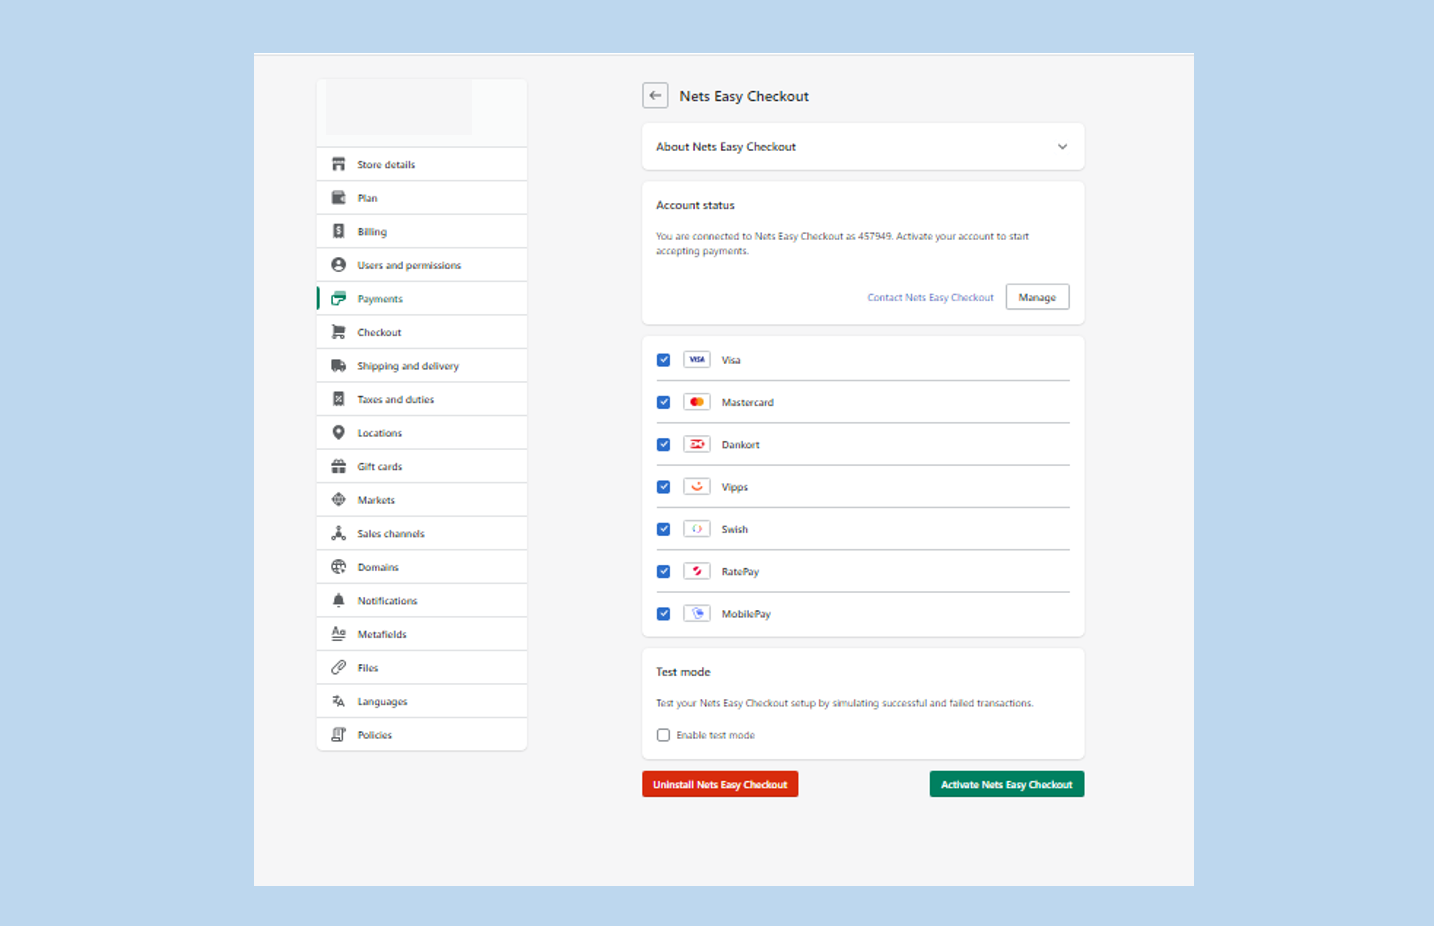Click the Domains globe icon
This screenshot has height=926, width=1434.
[339, 567]
